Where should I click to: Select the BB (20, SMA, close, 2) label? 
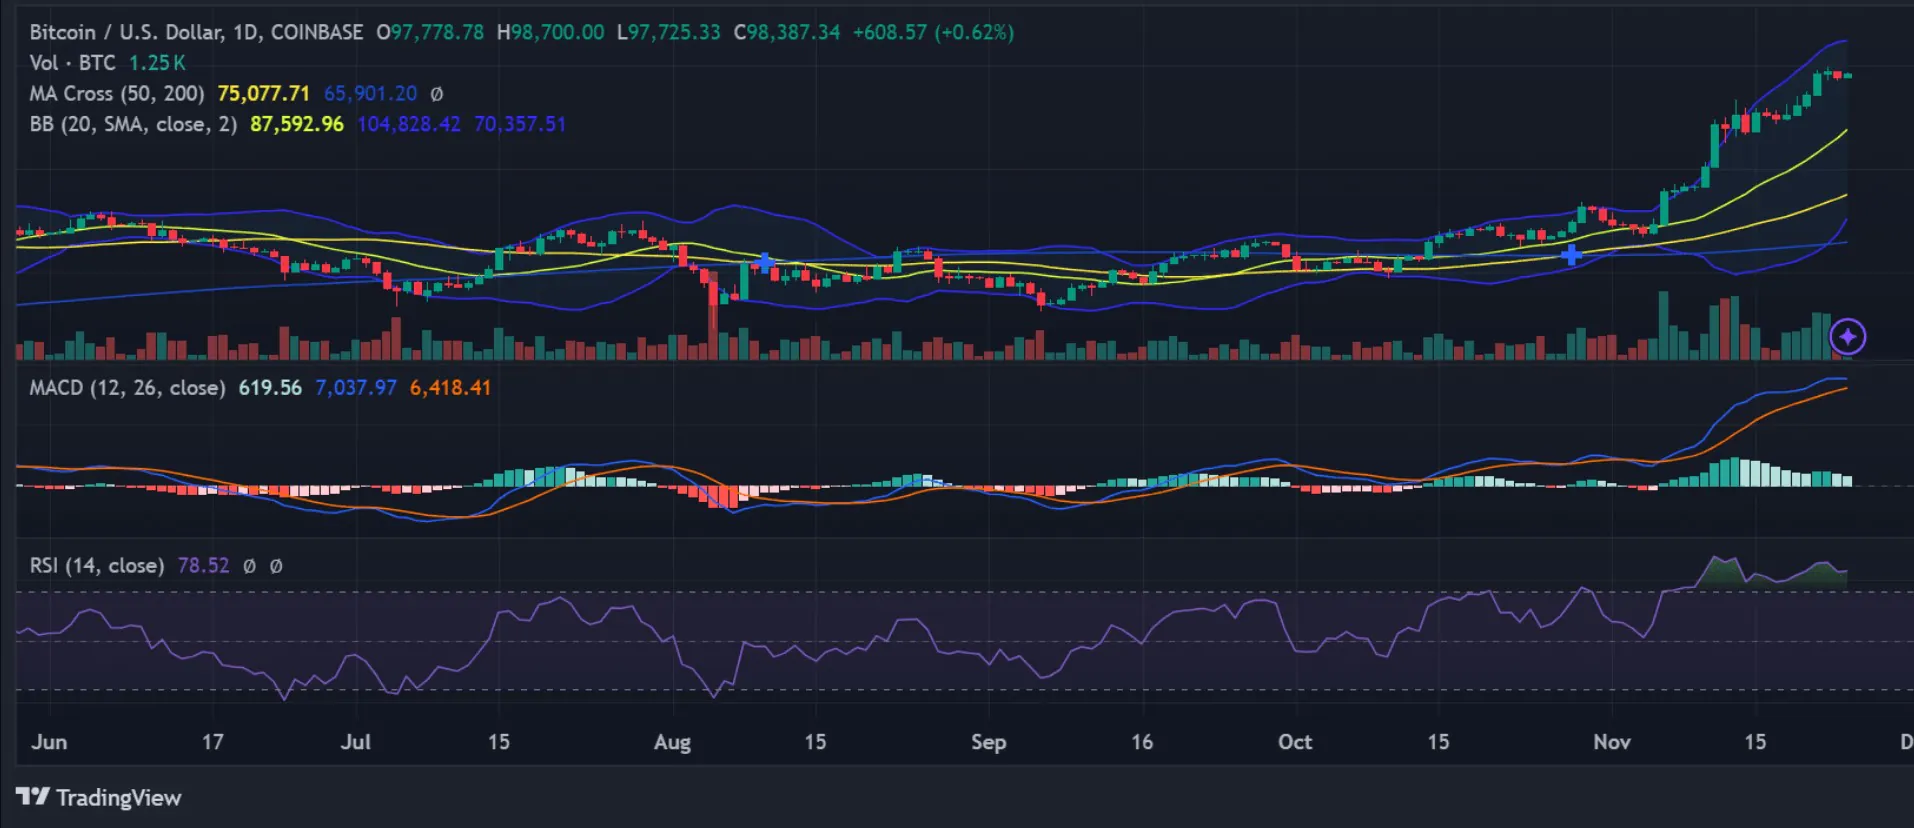133,124
